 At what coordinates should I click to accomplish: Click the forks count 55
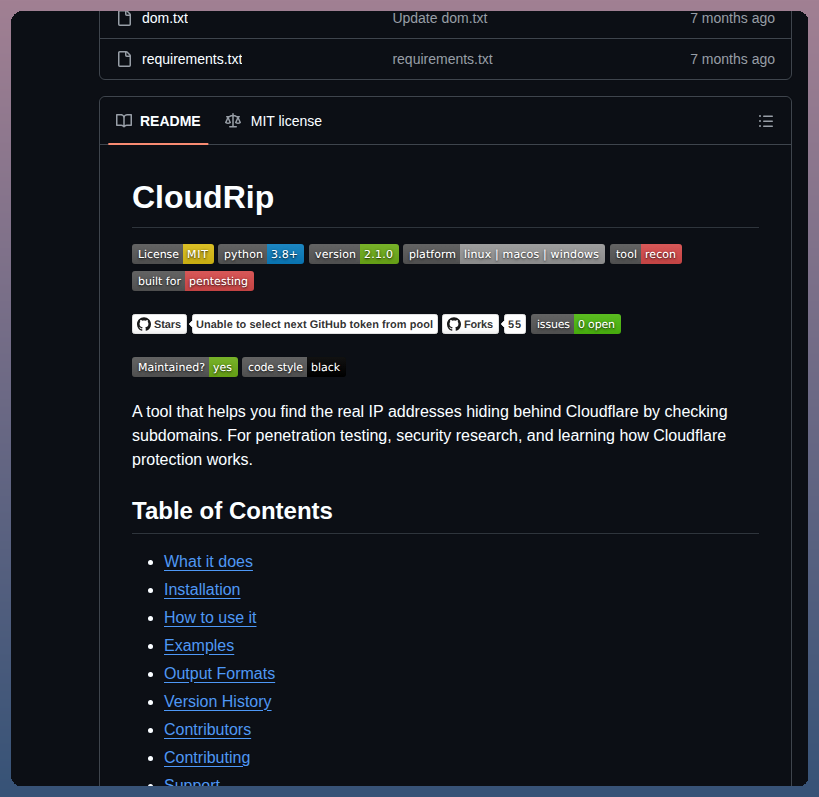coord(514,324)
